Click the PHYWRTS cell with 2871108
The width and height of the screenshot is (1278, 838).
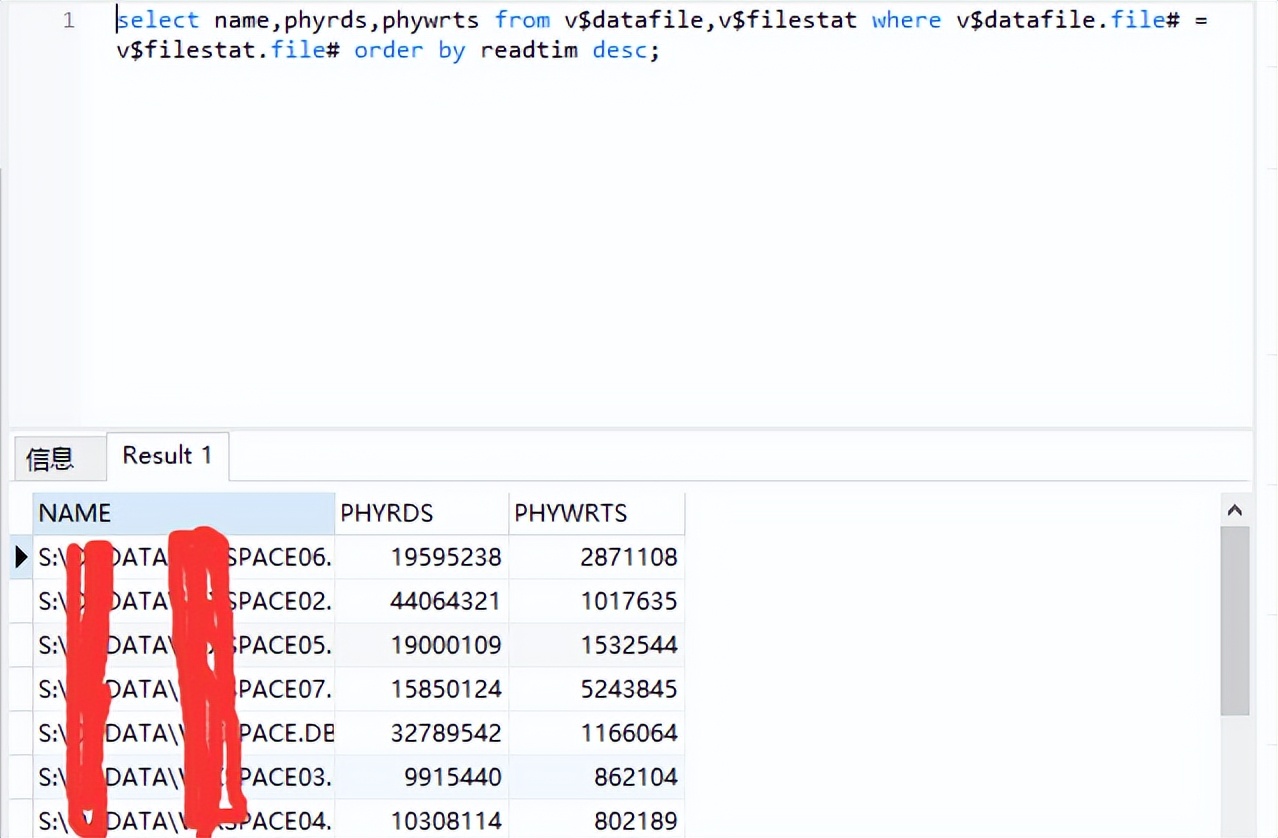[596, 557]
